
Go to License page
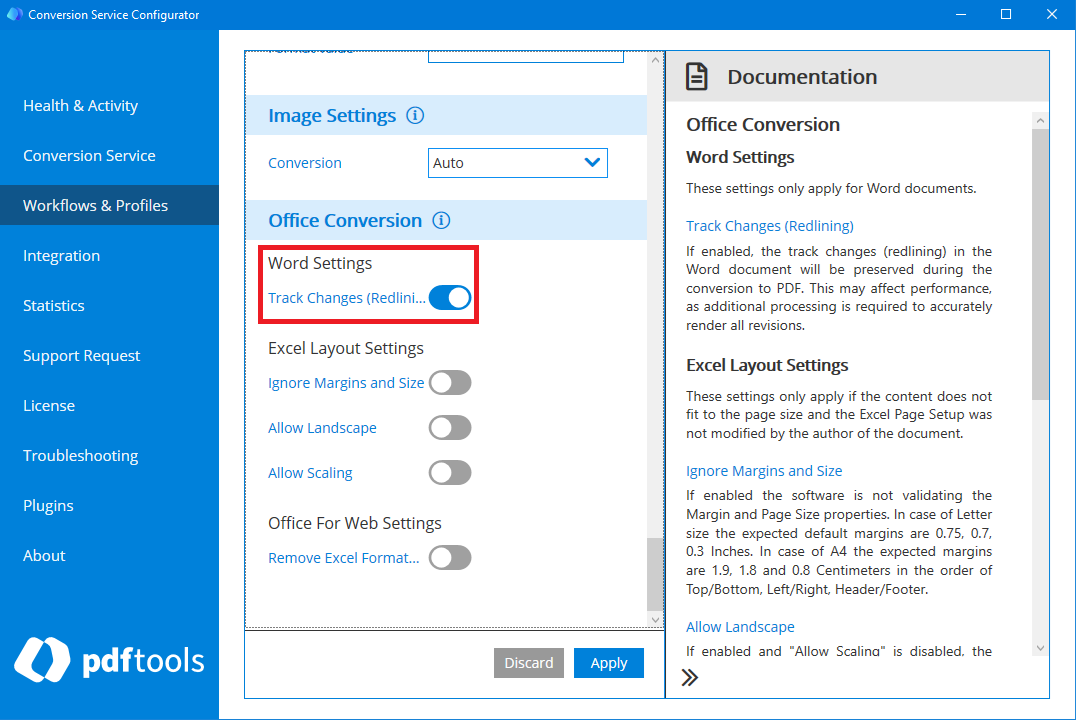click(x=110, y=406)
